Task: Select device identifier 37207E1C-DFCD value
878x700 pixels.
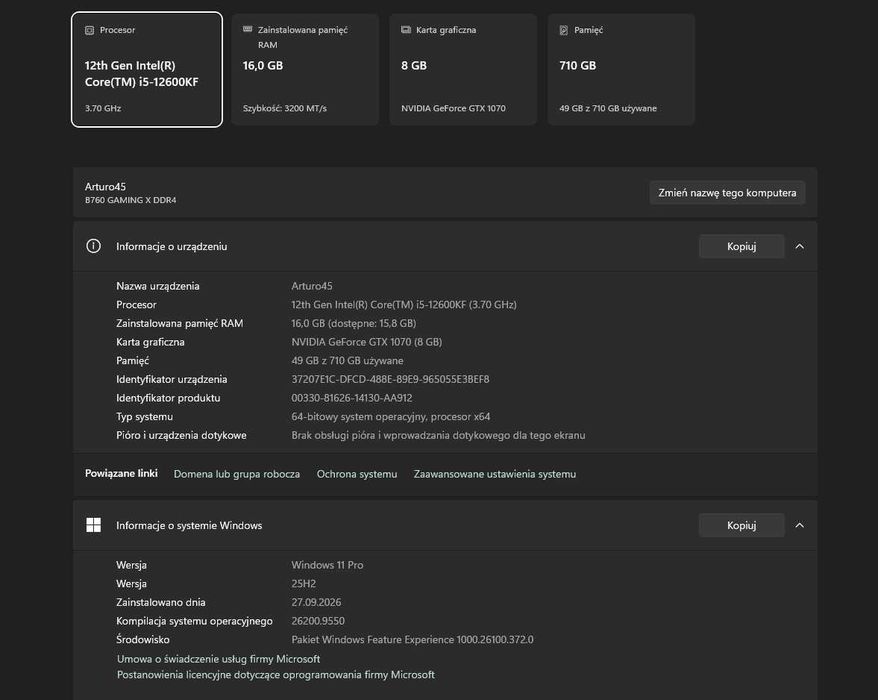Action: tap(390, 379)
